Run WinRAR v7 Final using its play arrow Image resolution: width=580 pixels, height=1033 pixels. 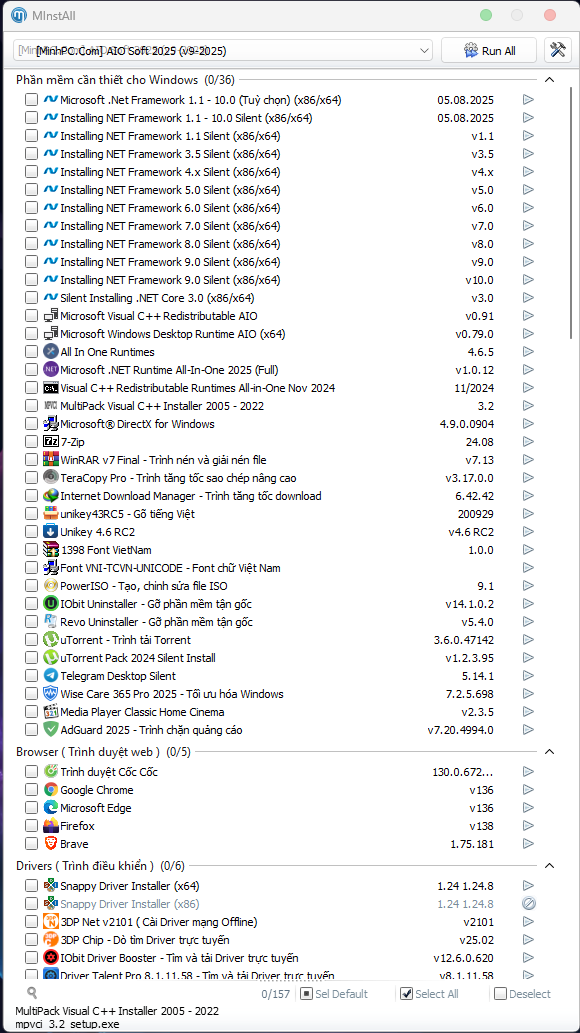(x=528, y=460)
